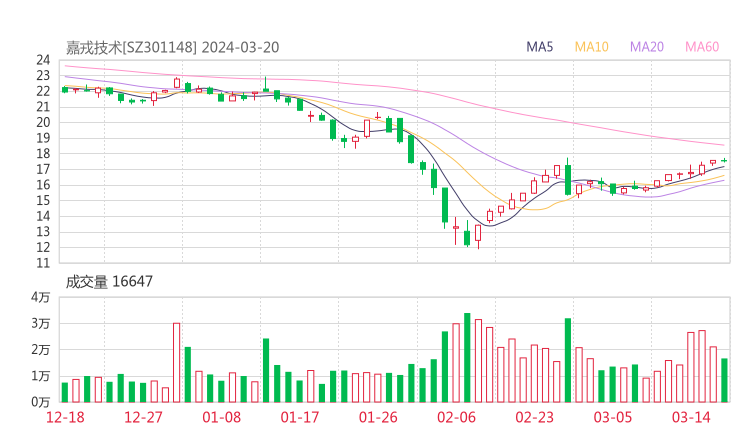
Task: Click the 4万 volume axis label
Action: click(41, 297)
